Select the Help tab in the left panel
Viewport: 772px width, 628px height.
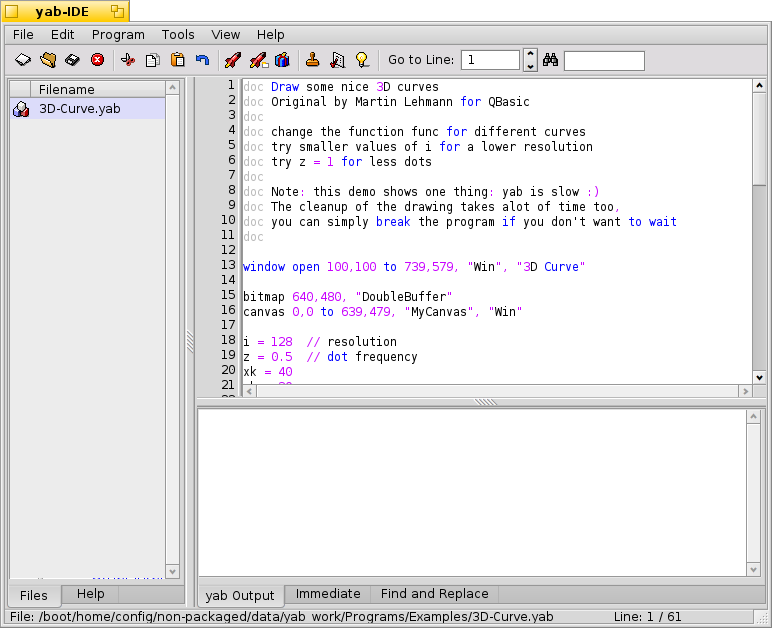pyautogui.click(x=91, y=594)
